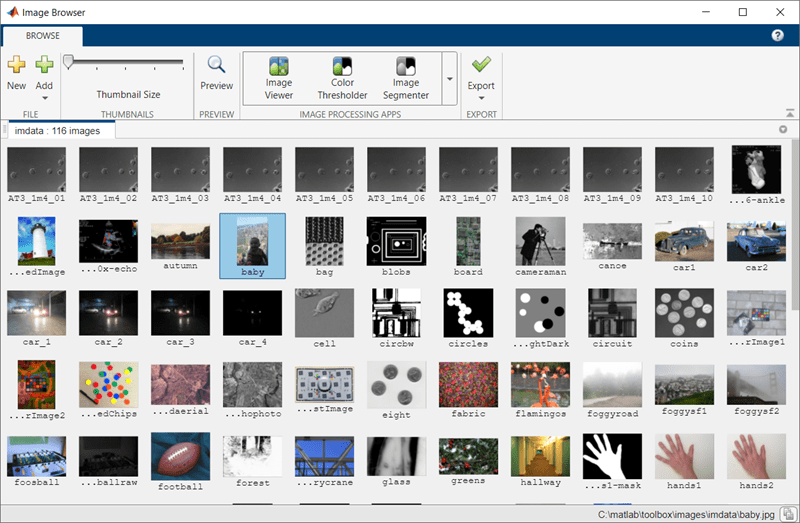This screenshot has height=523, width=800.
Task: Click the New file plus icon
Action: (16, 66)
